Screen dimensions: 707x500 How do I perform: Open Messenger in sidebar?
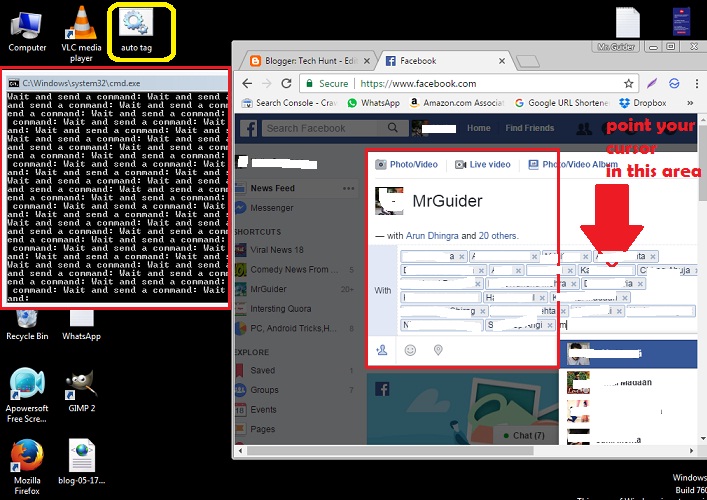271,208
